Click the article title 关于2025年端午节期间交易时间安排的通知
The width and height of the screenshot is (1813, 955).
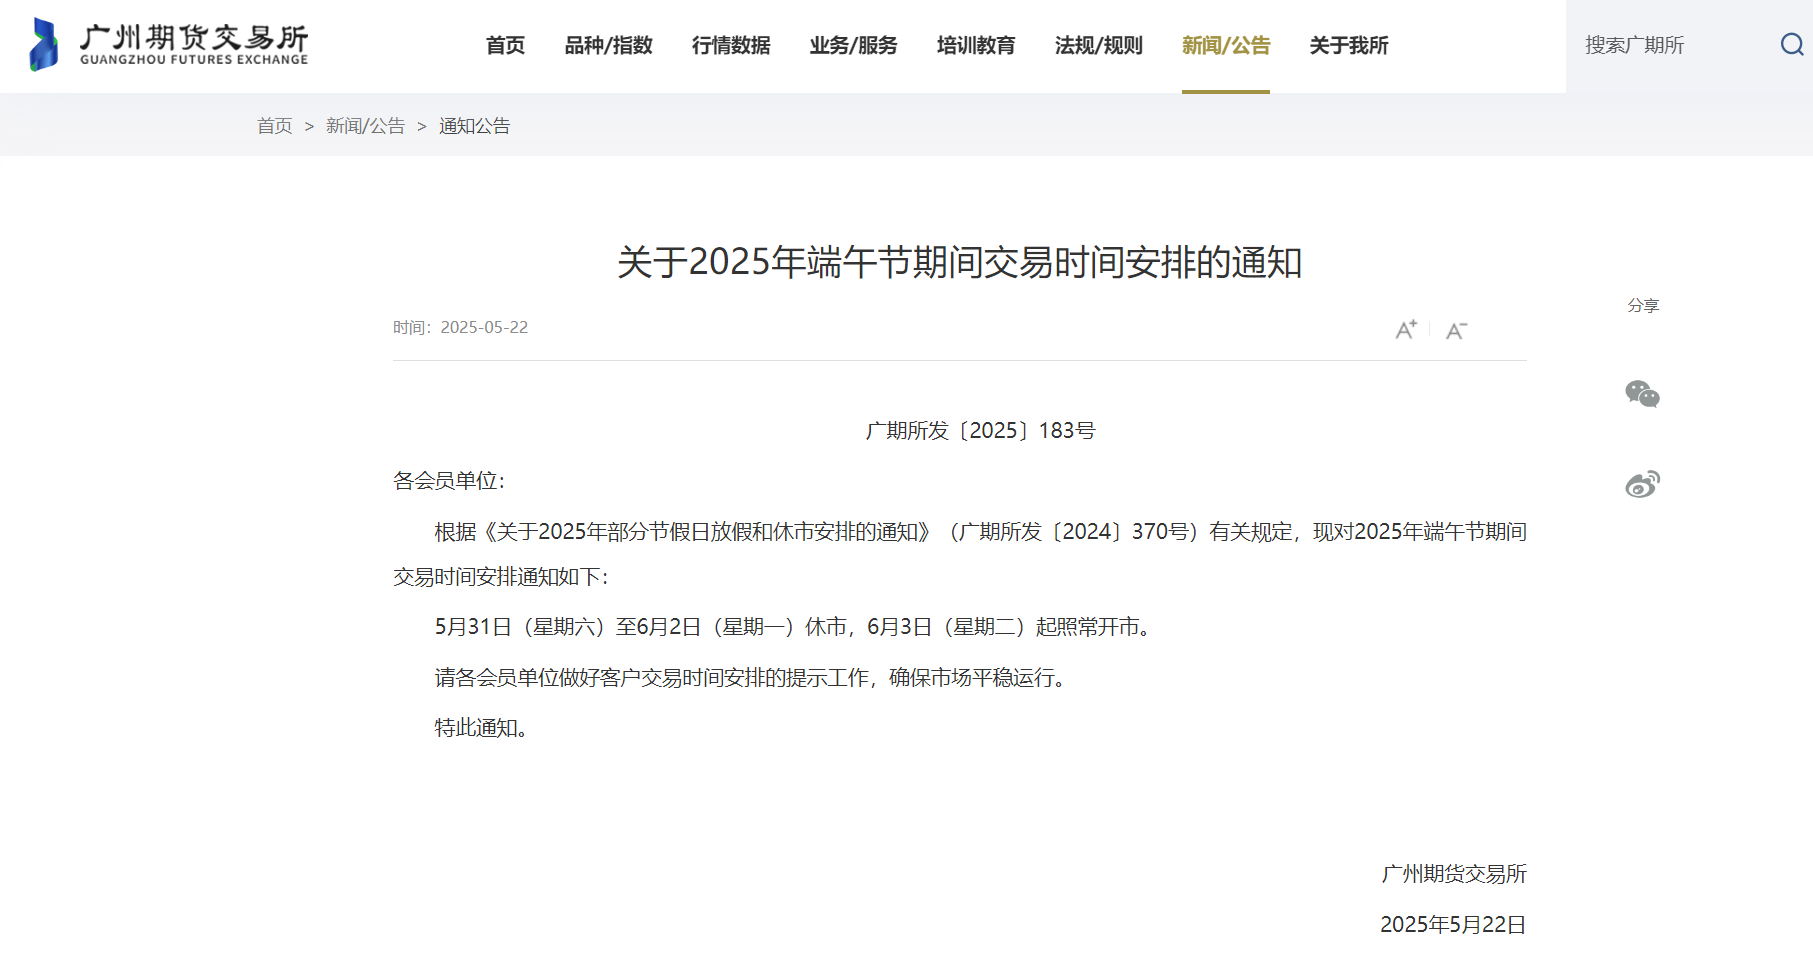coord(960,262)
